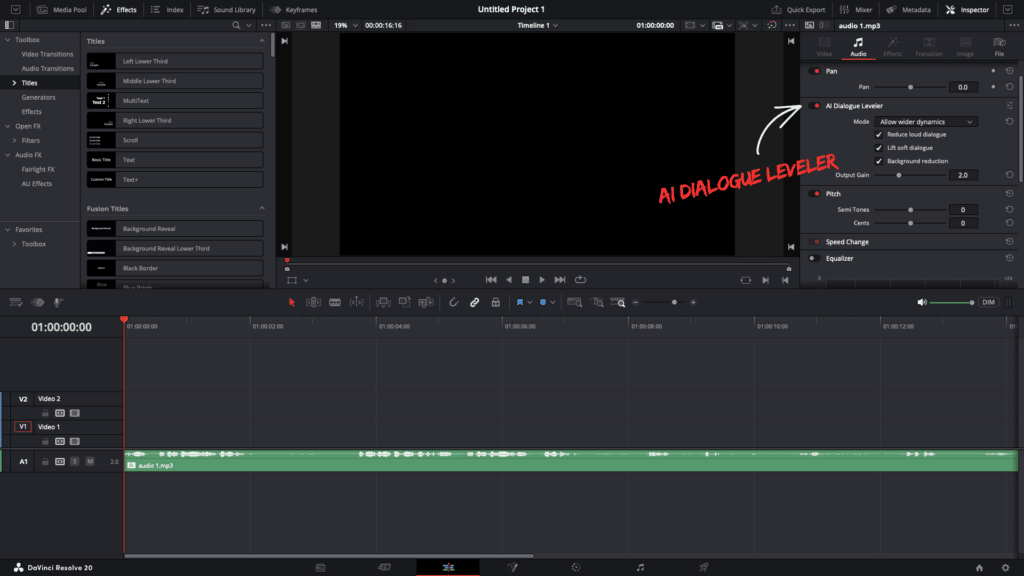1024x576 pixels.
Task: Enable the Snapping magnet tool
Action: point(454,302)
